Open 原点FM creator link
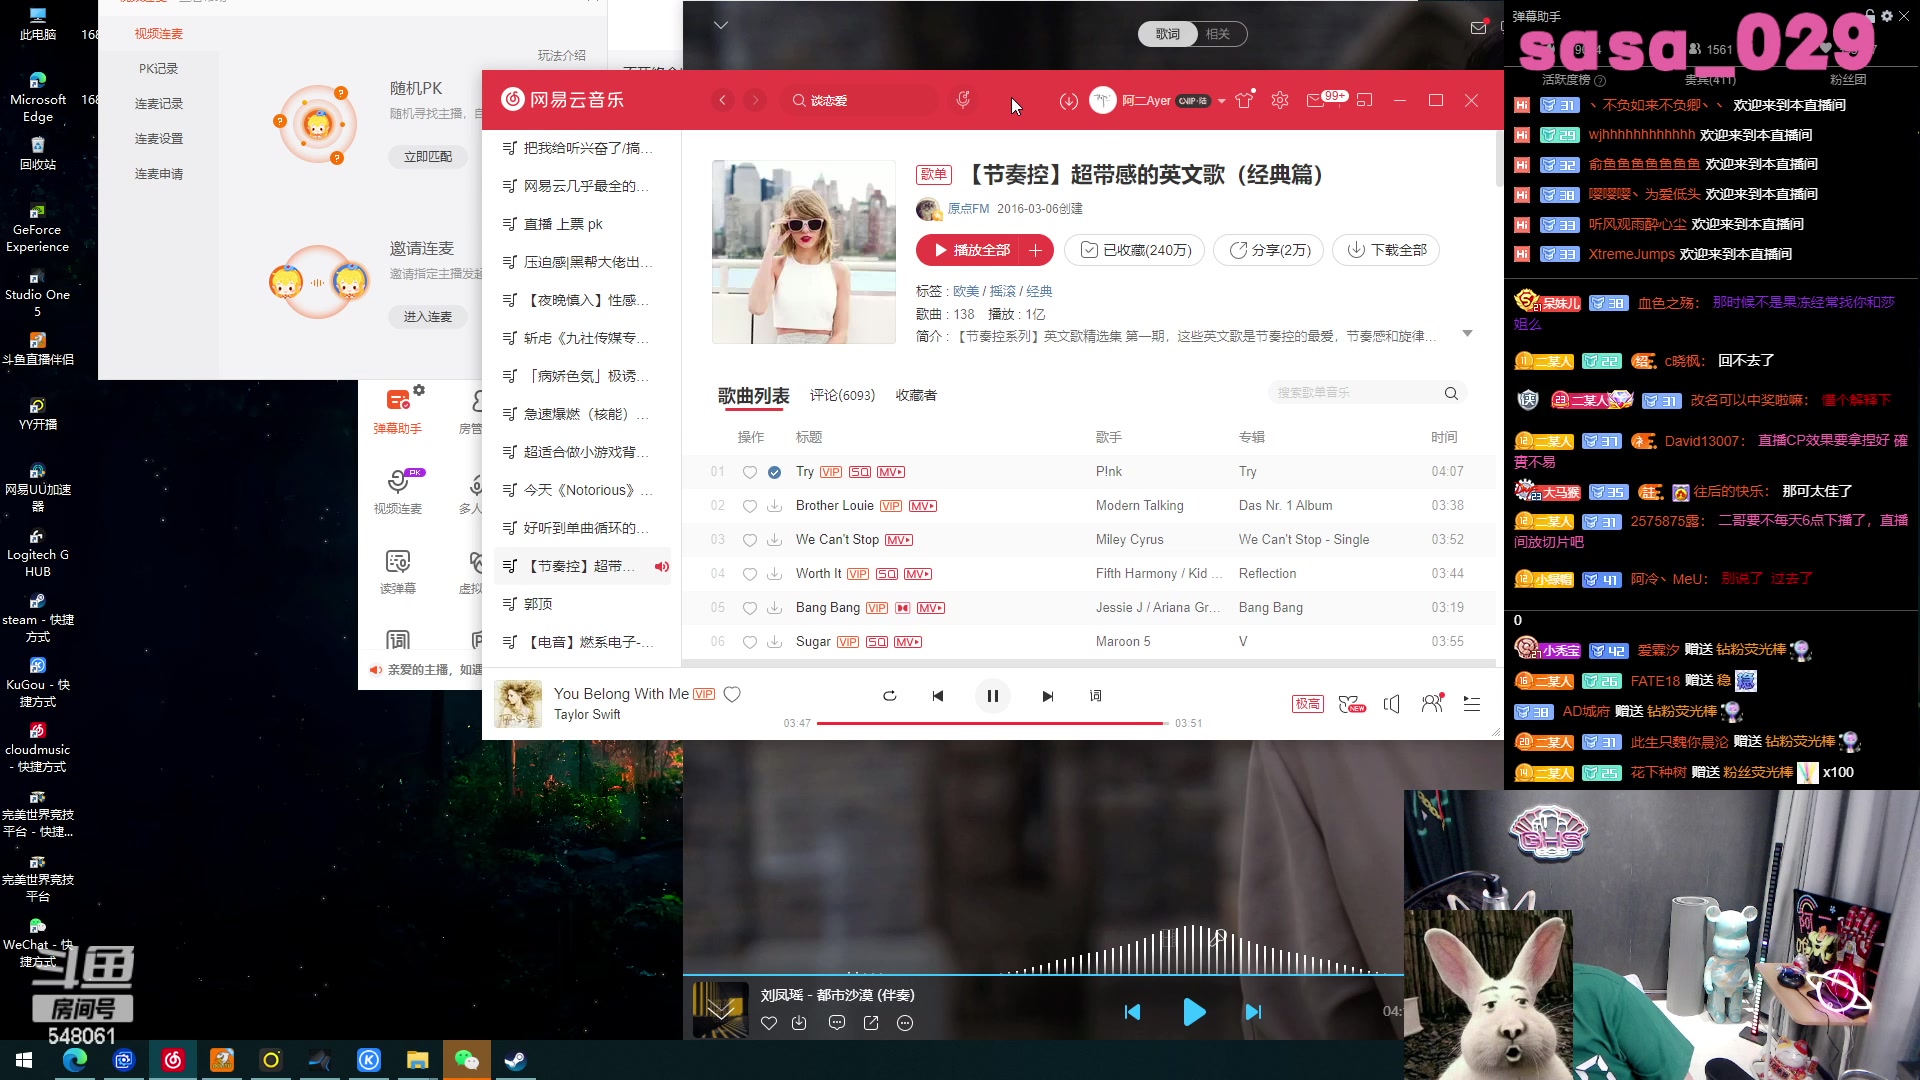This screenshot has height=1080, width=1920. click(x=967, y=209)
